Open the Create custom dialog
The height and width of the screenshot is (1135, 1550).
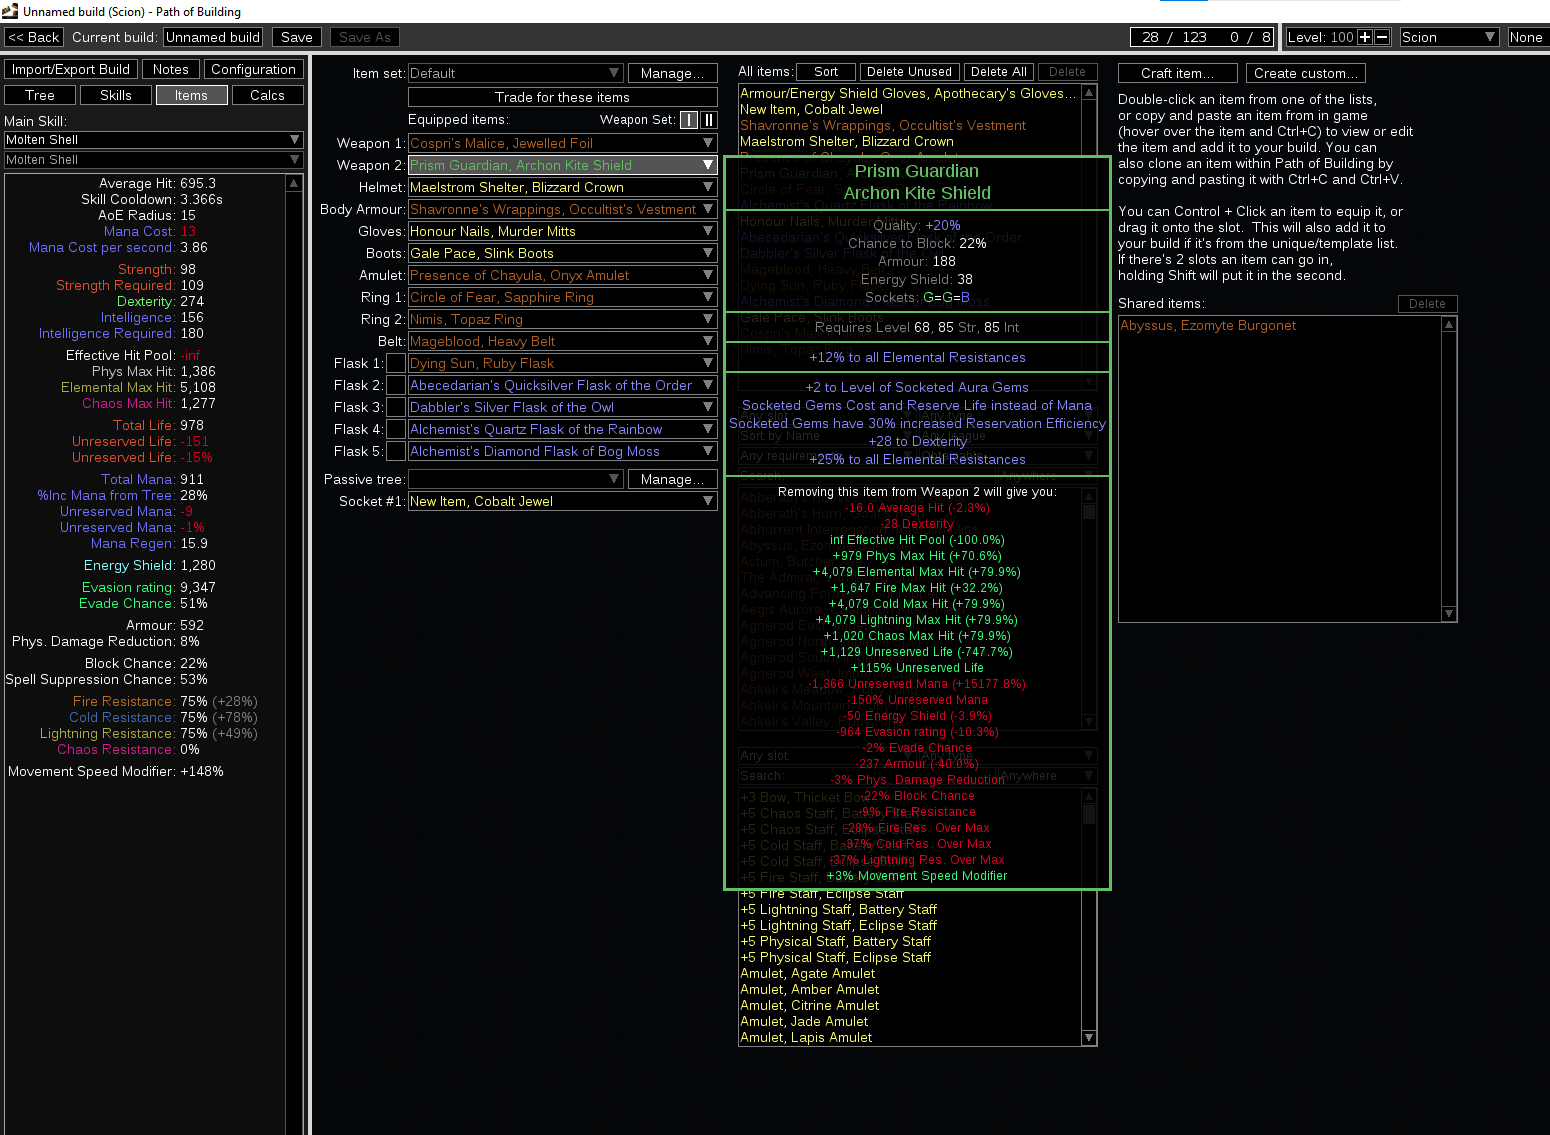pos(1306,73)
